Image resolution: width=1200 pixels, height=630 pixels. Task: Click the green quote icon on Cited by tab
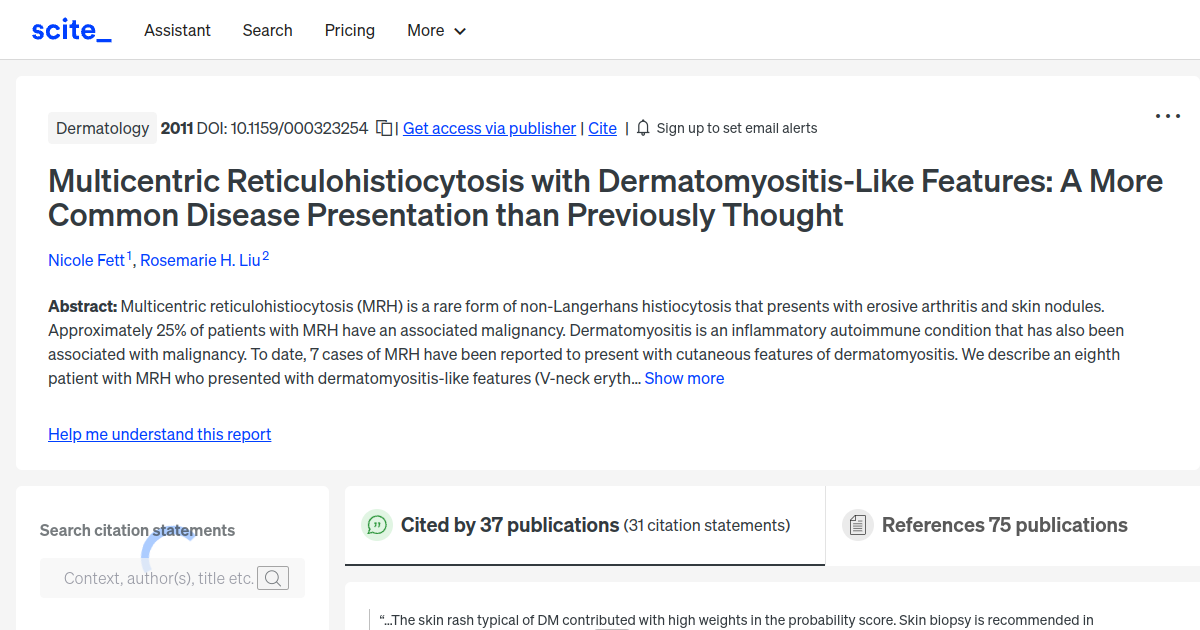(x=376, y=524)
